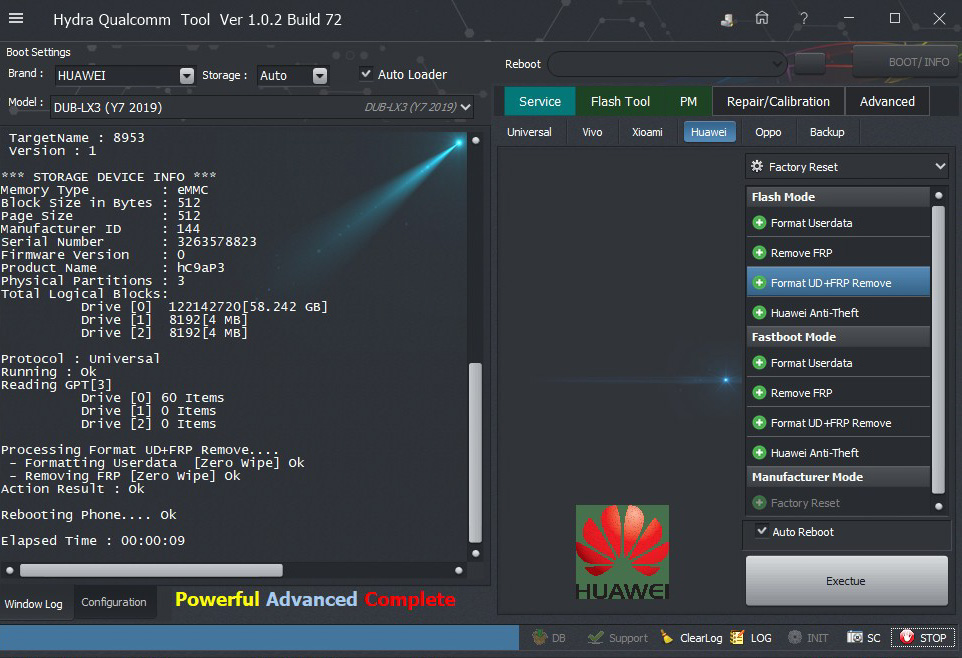
Task: Click the Fastboot Mode section header
Action: 838,337
